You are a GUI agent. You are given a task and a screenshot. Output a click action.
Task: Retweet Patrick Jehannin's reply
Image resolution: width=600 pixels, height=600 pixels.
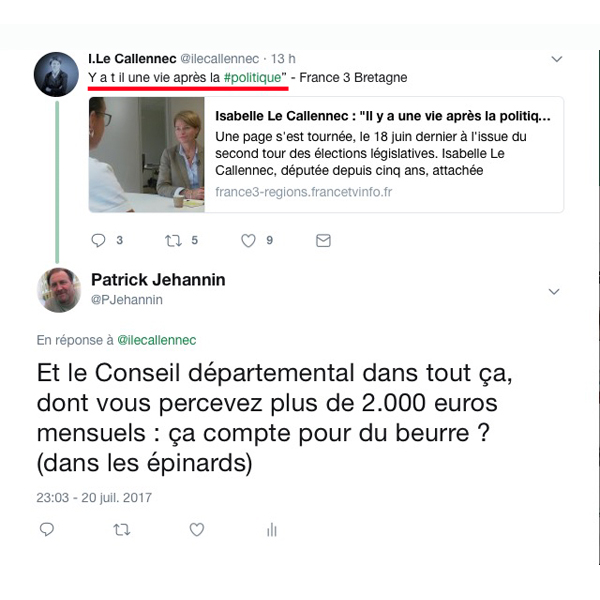(122, 530)
